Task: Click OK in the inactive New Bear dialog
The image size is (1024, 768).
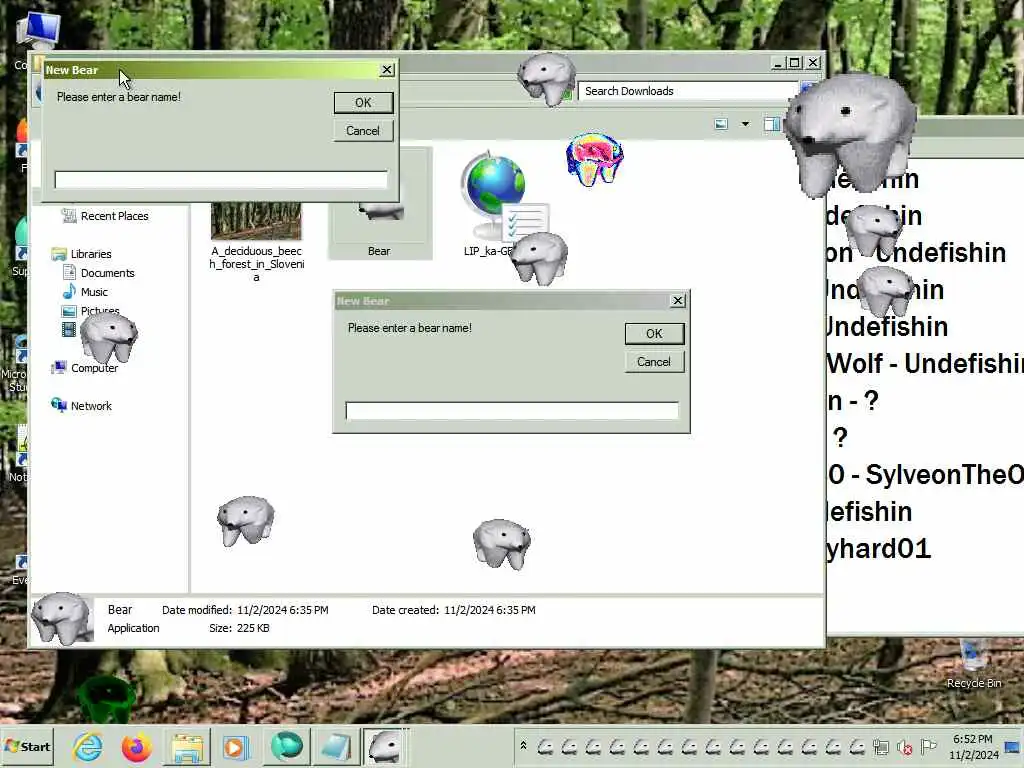Action: coord(654,334)
